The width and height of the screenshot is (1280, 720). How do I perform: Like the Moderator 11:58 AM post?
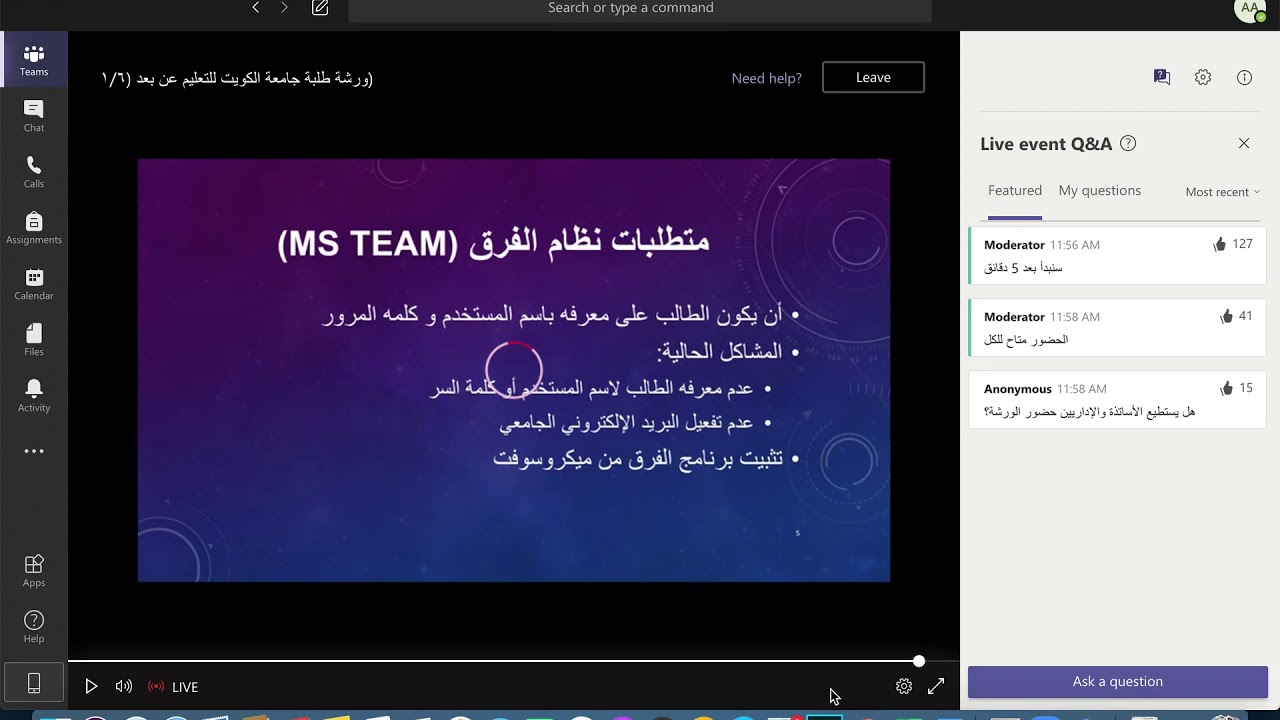[1227, 316]
